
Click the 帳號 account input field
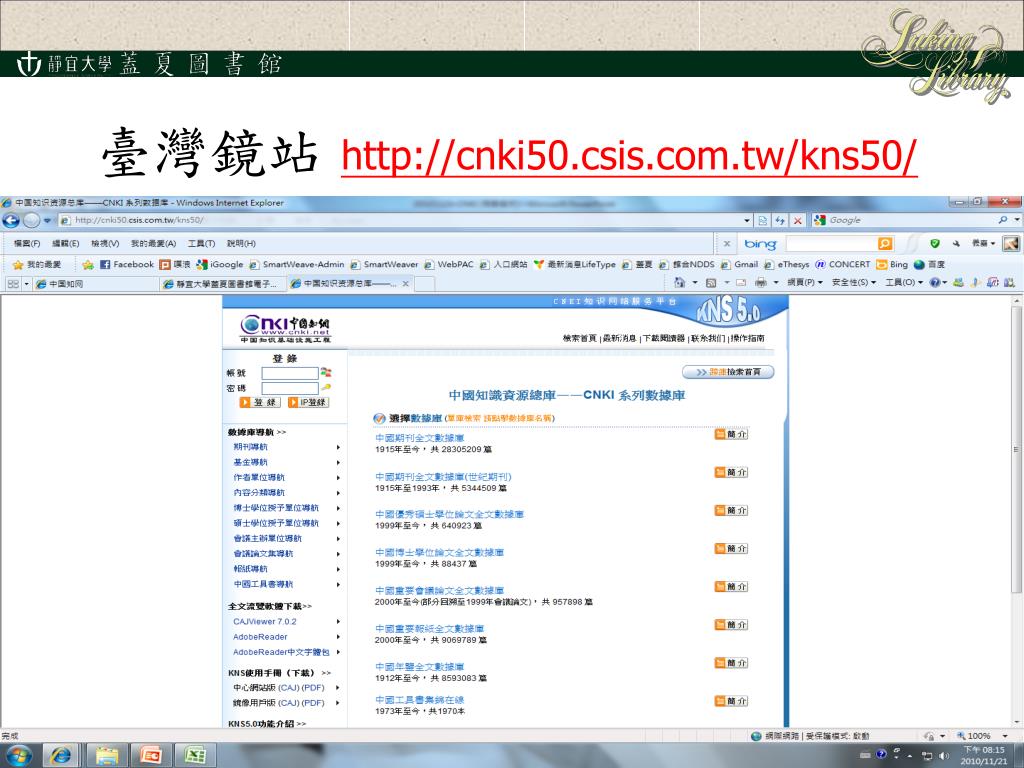click(x=290, y=373)
